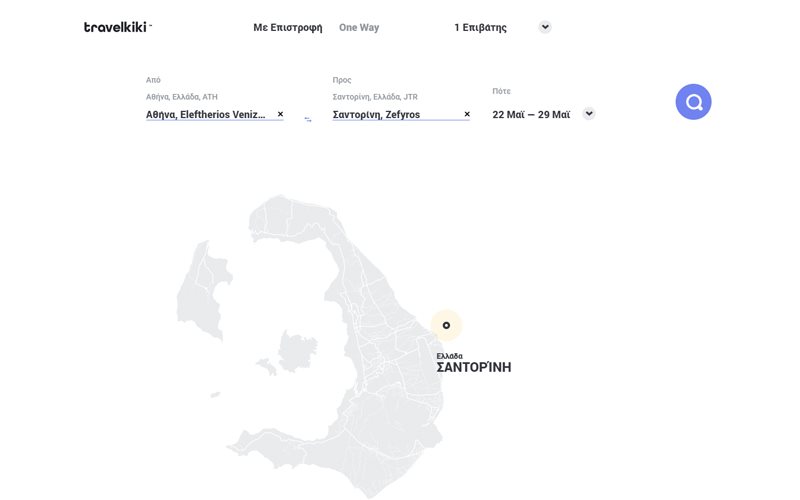This screenshot has height=500, width=800.
Task: Clear the Αθήνα origin field
Action: (x=280, y=114)
